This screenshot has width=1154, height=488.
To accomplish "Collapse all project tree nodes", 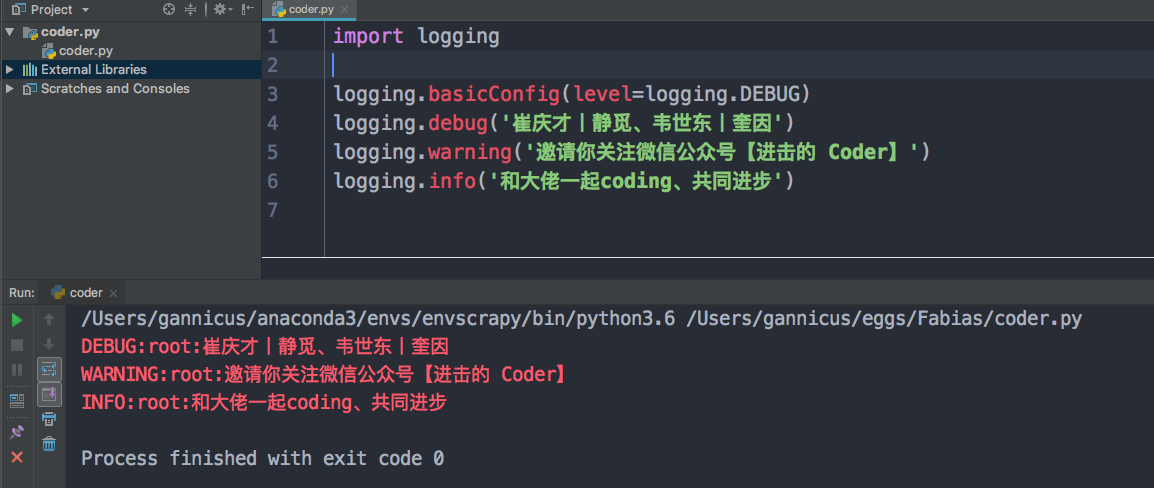I will coord(191,9).
